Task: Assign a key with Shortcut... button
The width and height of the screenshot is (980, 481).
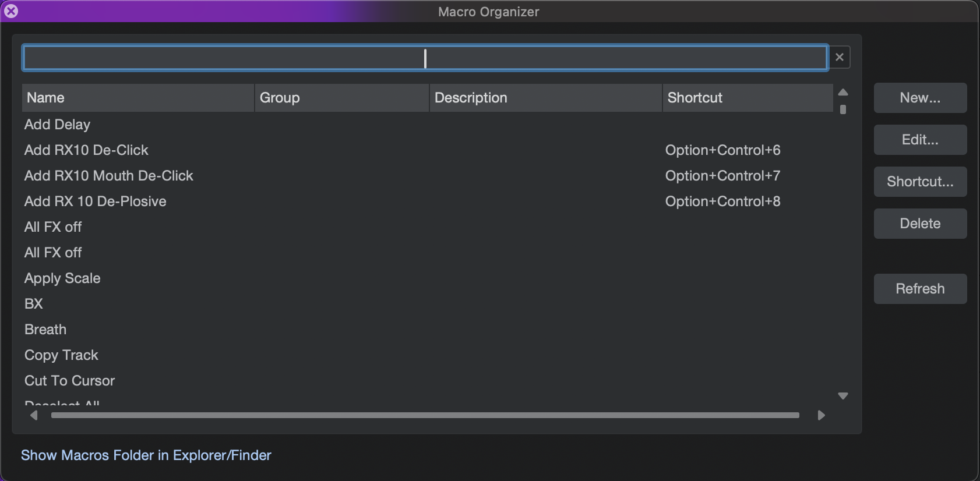Action: tap(920, 182)
